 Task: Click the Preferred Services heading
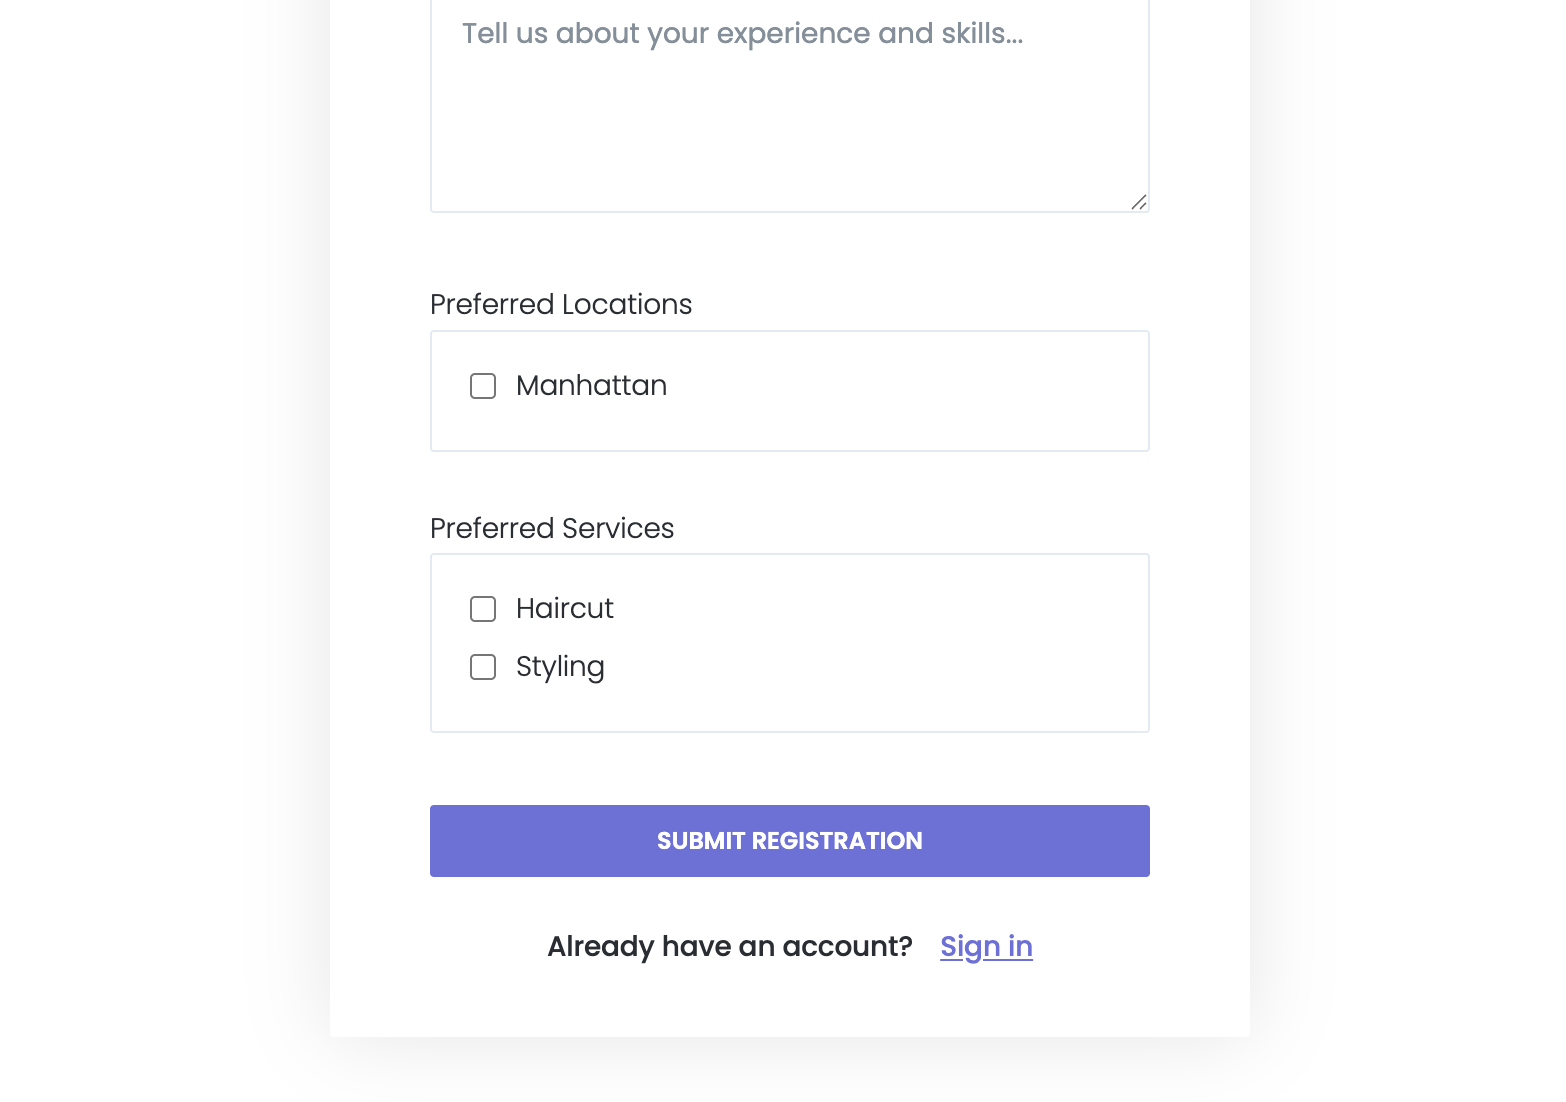[552, 528]
